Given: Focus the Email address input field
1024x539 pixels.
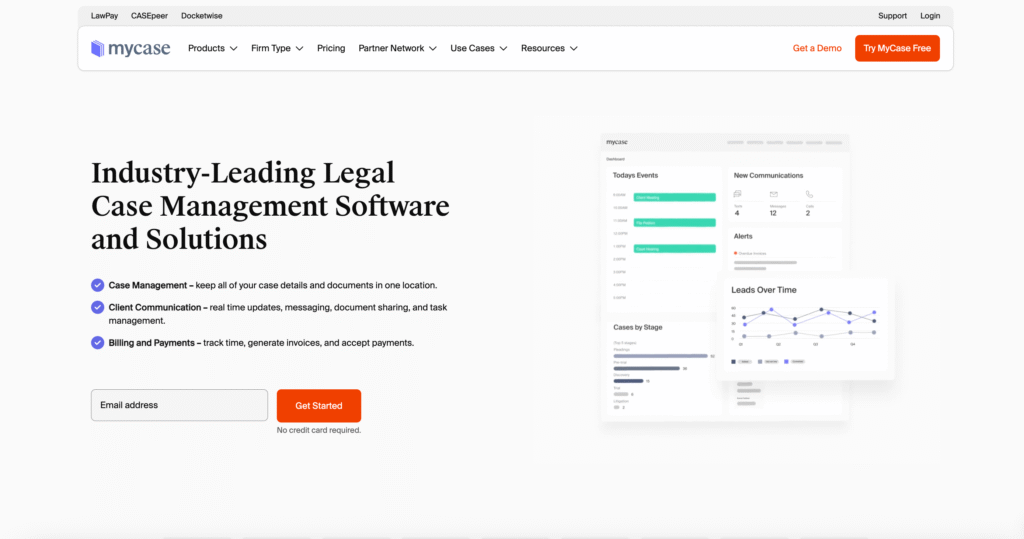Looking at the screenshot, I should point(180,405).
